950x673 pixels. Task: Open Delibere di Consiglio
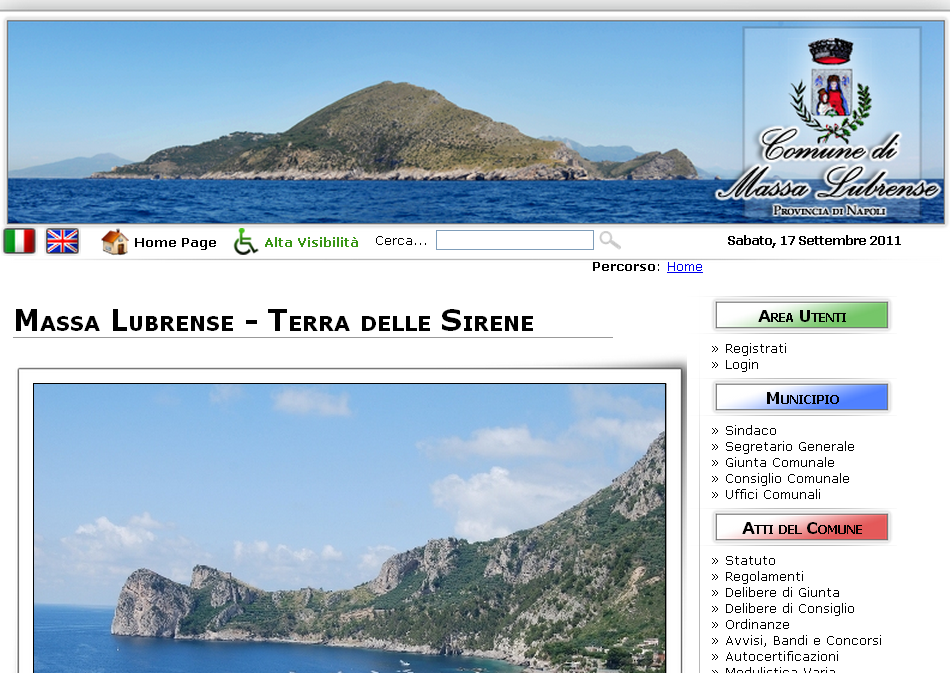[x=789, y=609]
